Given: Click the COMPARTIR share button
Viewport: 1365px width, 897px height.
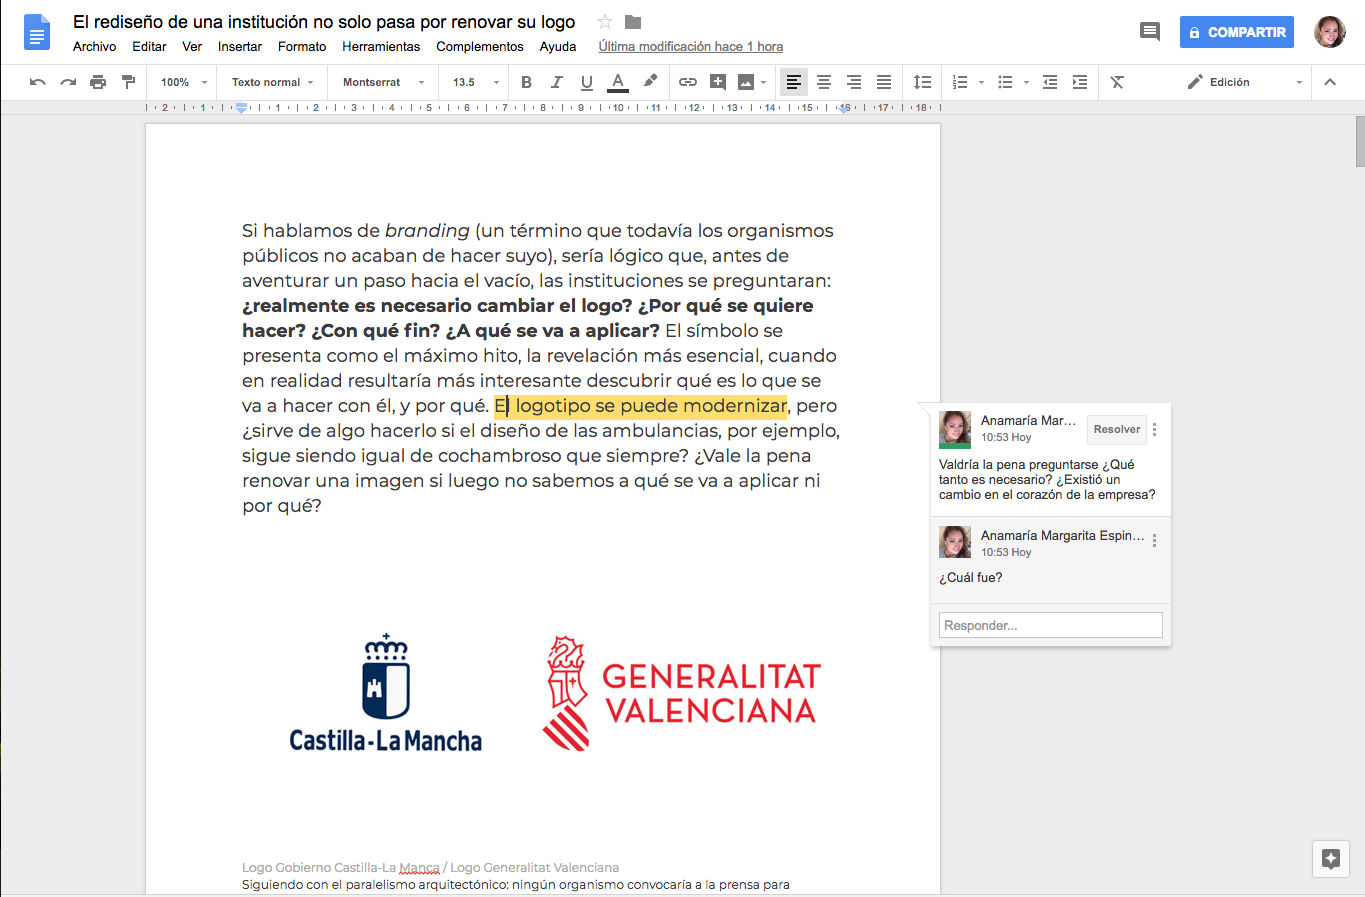Looking at the screenshot, I should tap(1236, 32).
